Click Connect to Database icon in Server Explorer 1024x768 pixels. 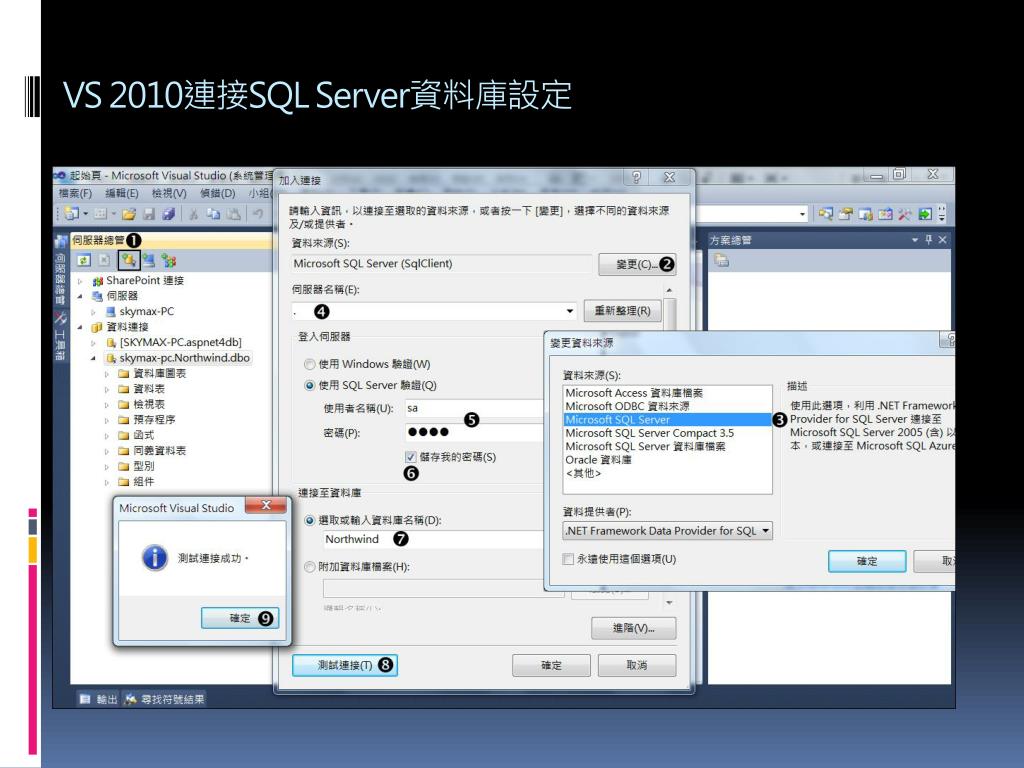coord(129,261)
